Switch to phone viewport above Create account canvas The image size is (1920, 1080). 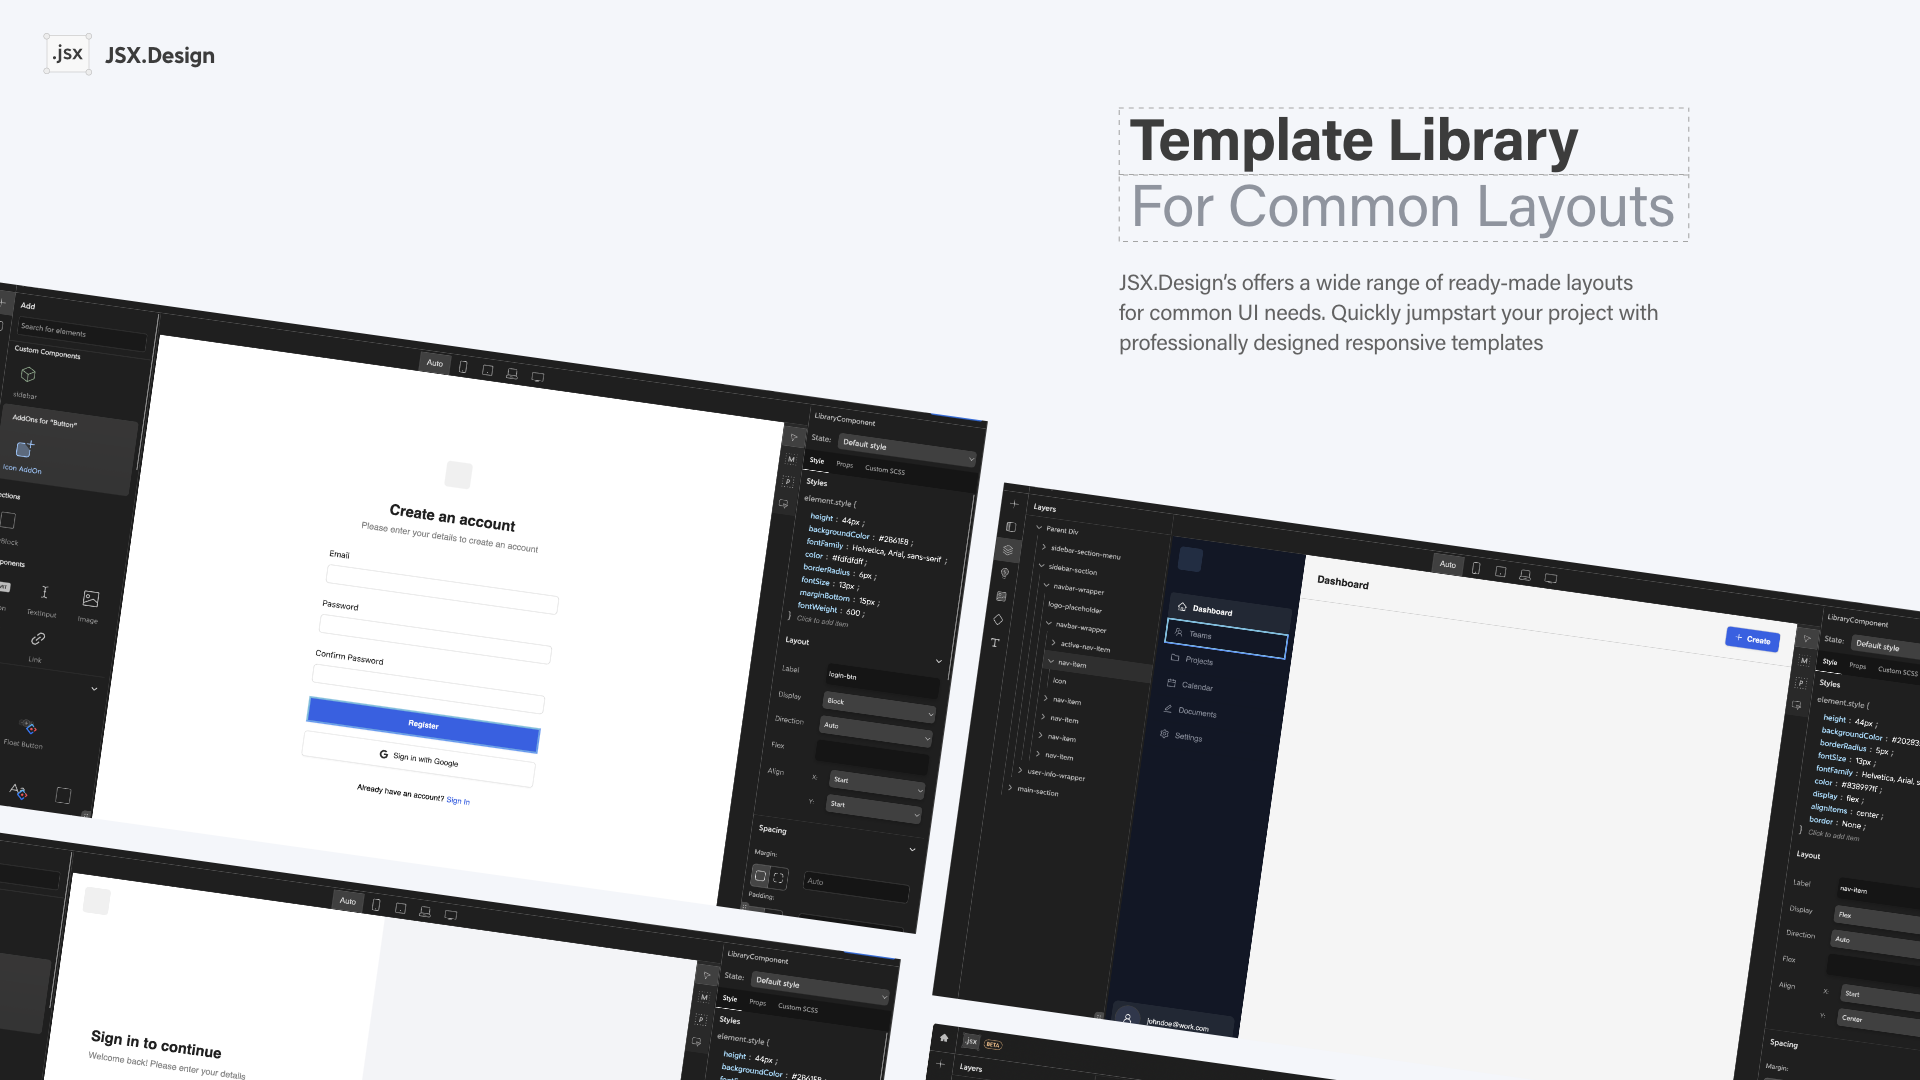[x=463, y=367]
